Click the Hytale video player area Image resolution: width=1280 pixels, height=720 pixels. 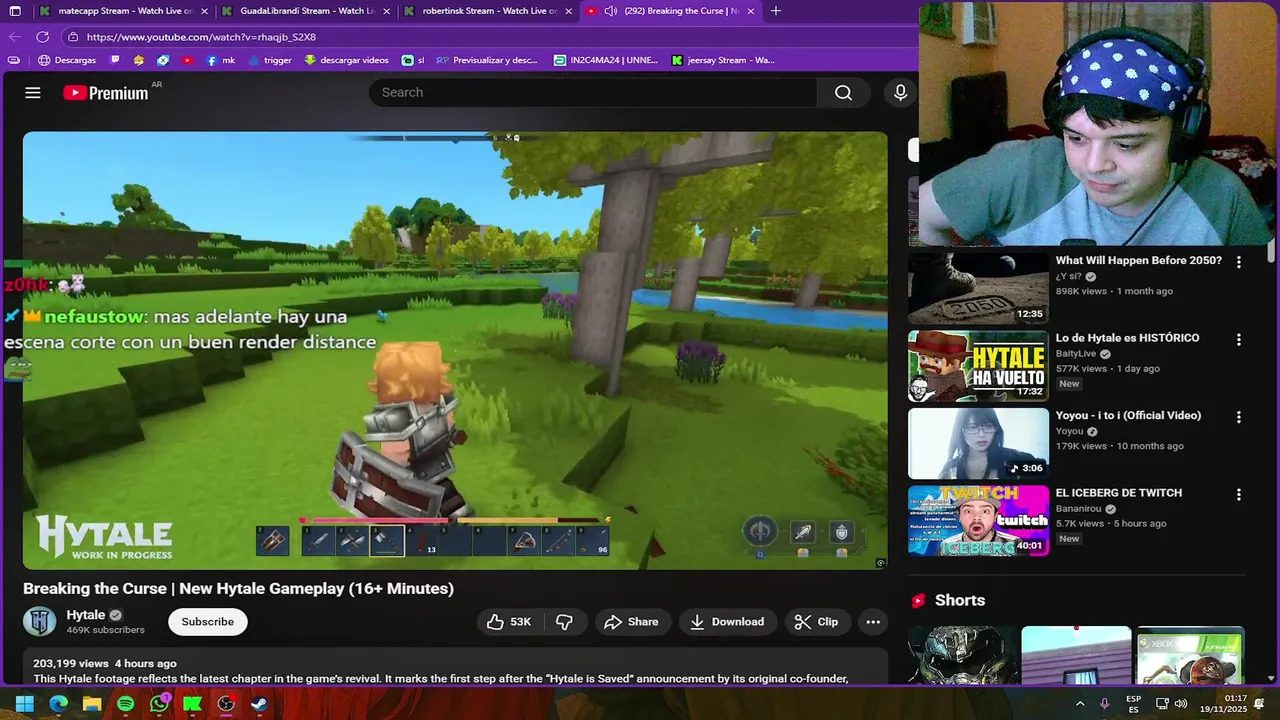pos(455,350)
